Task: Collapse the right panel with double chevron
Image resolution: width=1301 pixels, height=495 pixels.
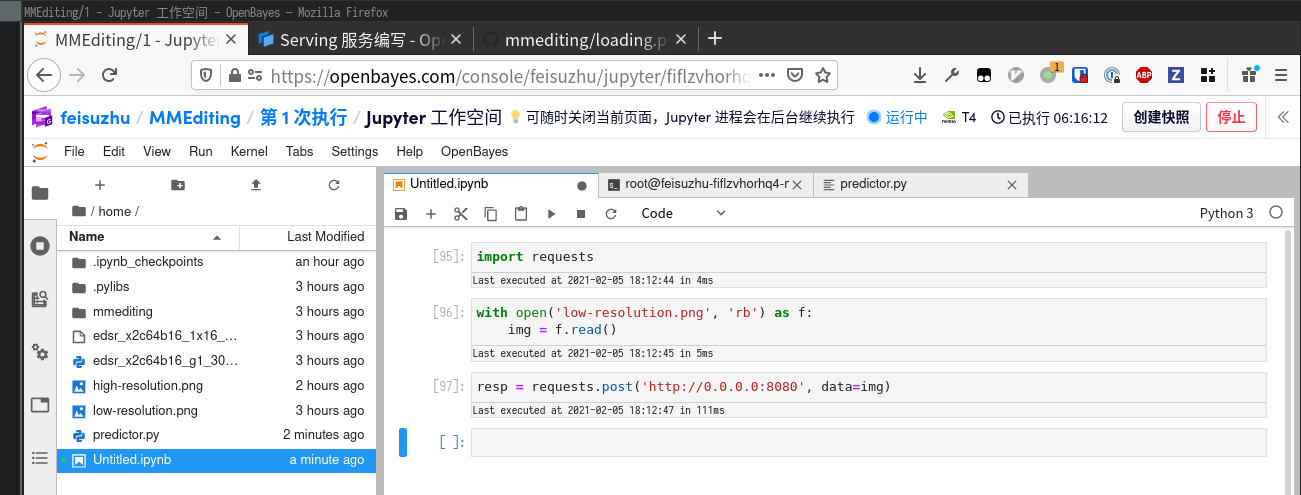Action: click(x=1284, y=117)
